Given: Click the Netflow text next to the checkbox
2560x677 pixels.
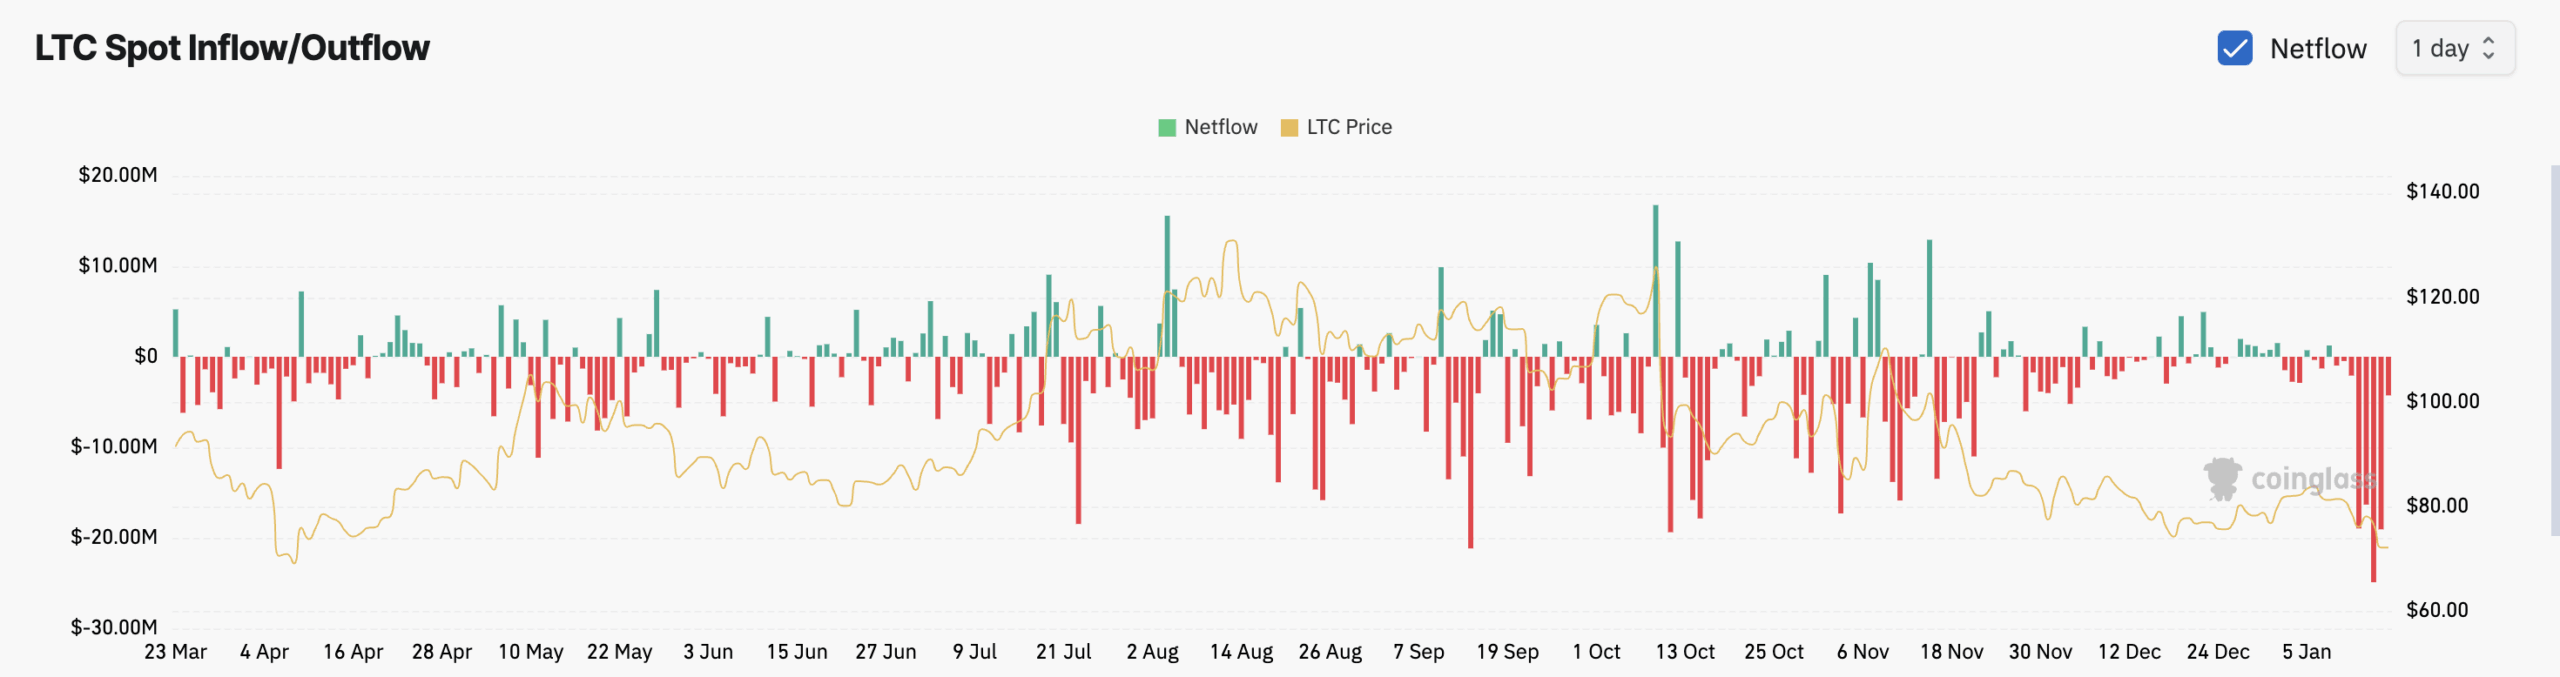Looking at the screenshot, I should 2316,47.
